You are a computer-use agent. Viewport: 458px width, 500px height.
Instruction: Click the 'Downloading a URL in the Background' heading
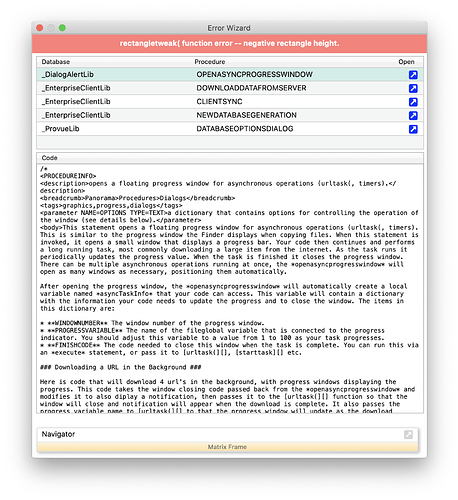(x=120, y=367)
